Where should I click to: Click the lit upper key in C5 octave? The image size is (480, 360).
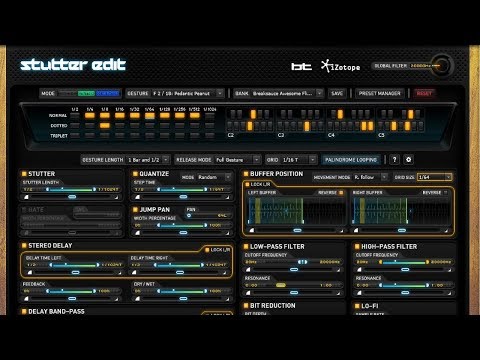(x=411, y=114)
